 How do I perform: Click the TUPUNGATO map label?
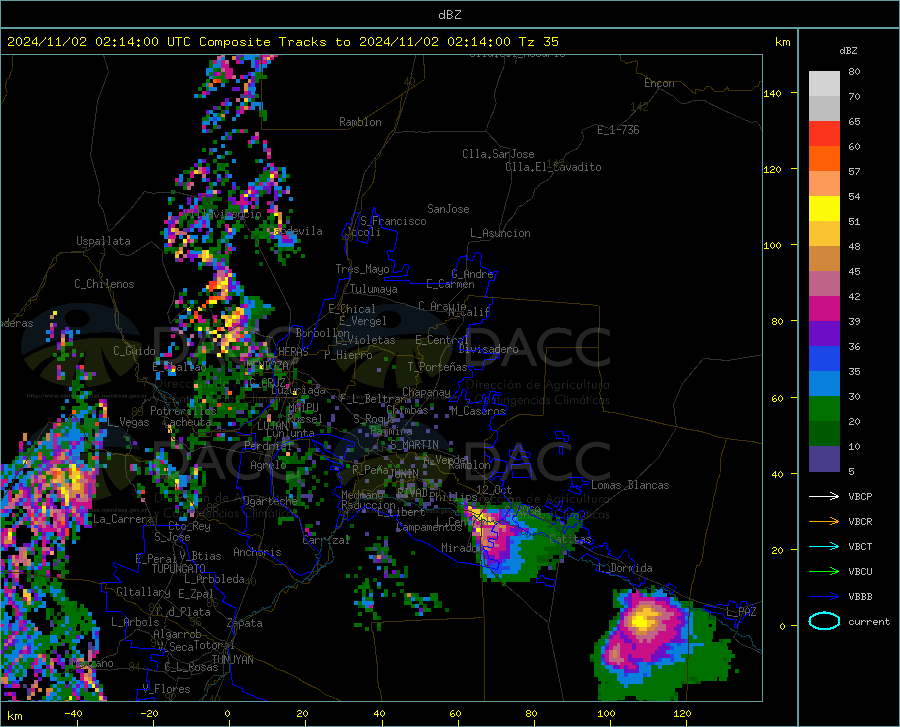point(179,569)
